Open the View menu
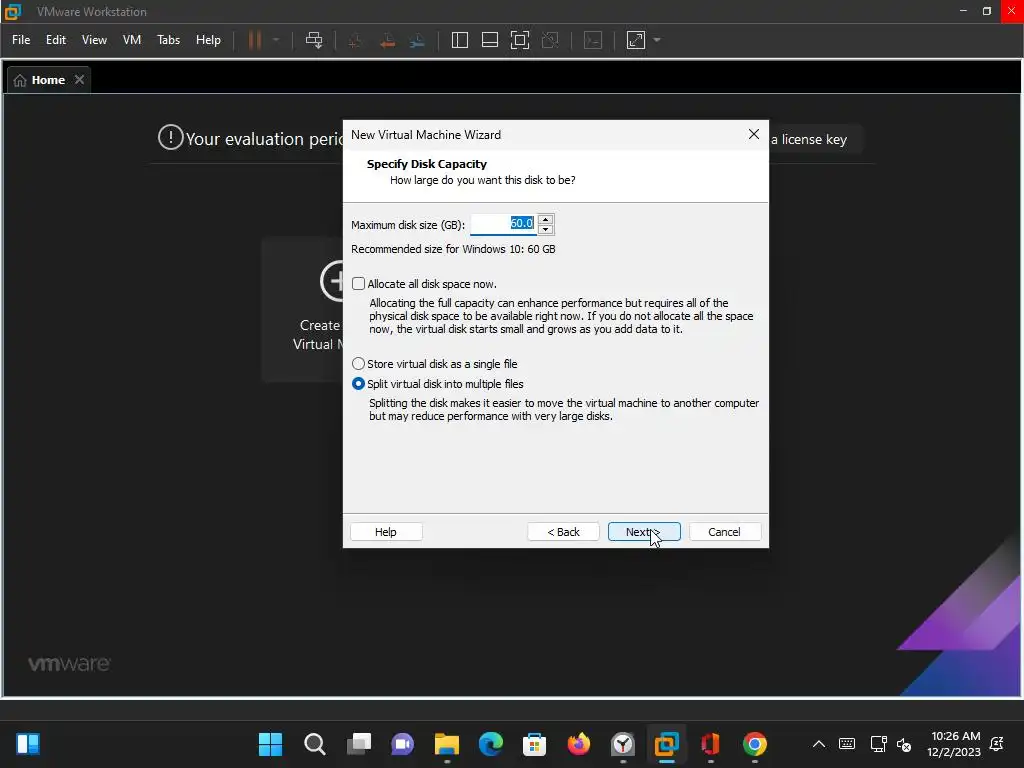The width and height of the screenshot is (1024, 768). tap(94, 40)
